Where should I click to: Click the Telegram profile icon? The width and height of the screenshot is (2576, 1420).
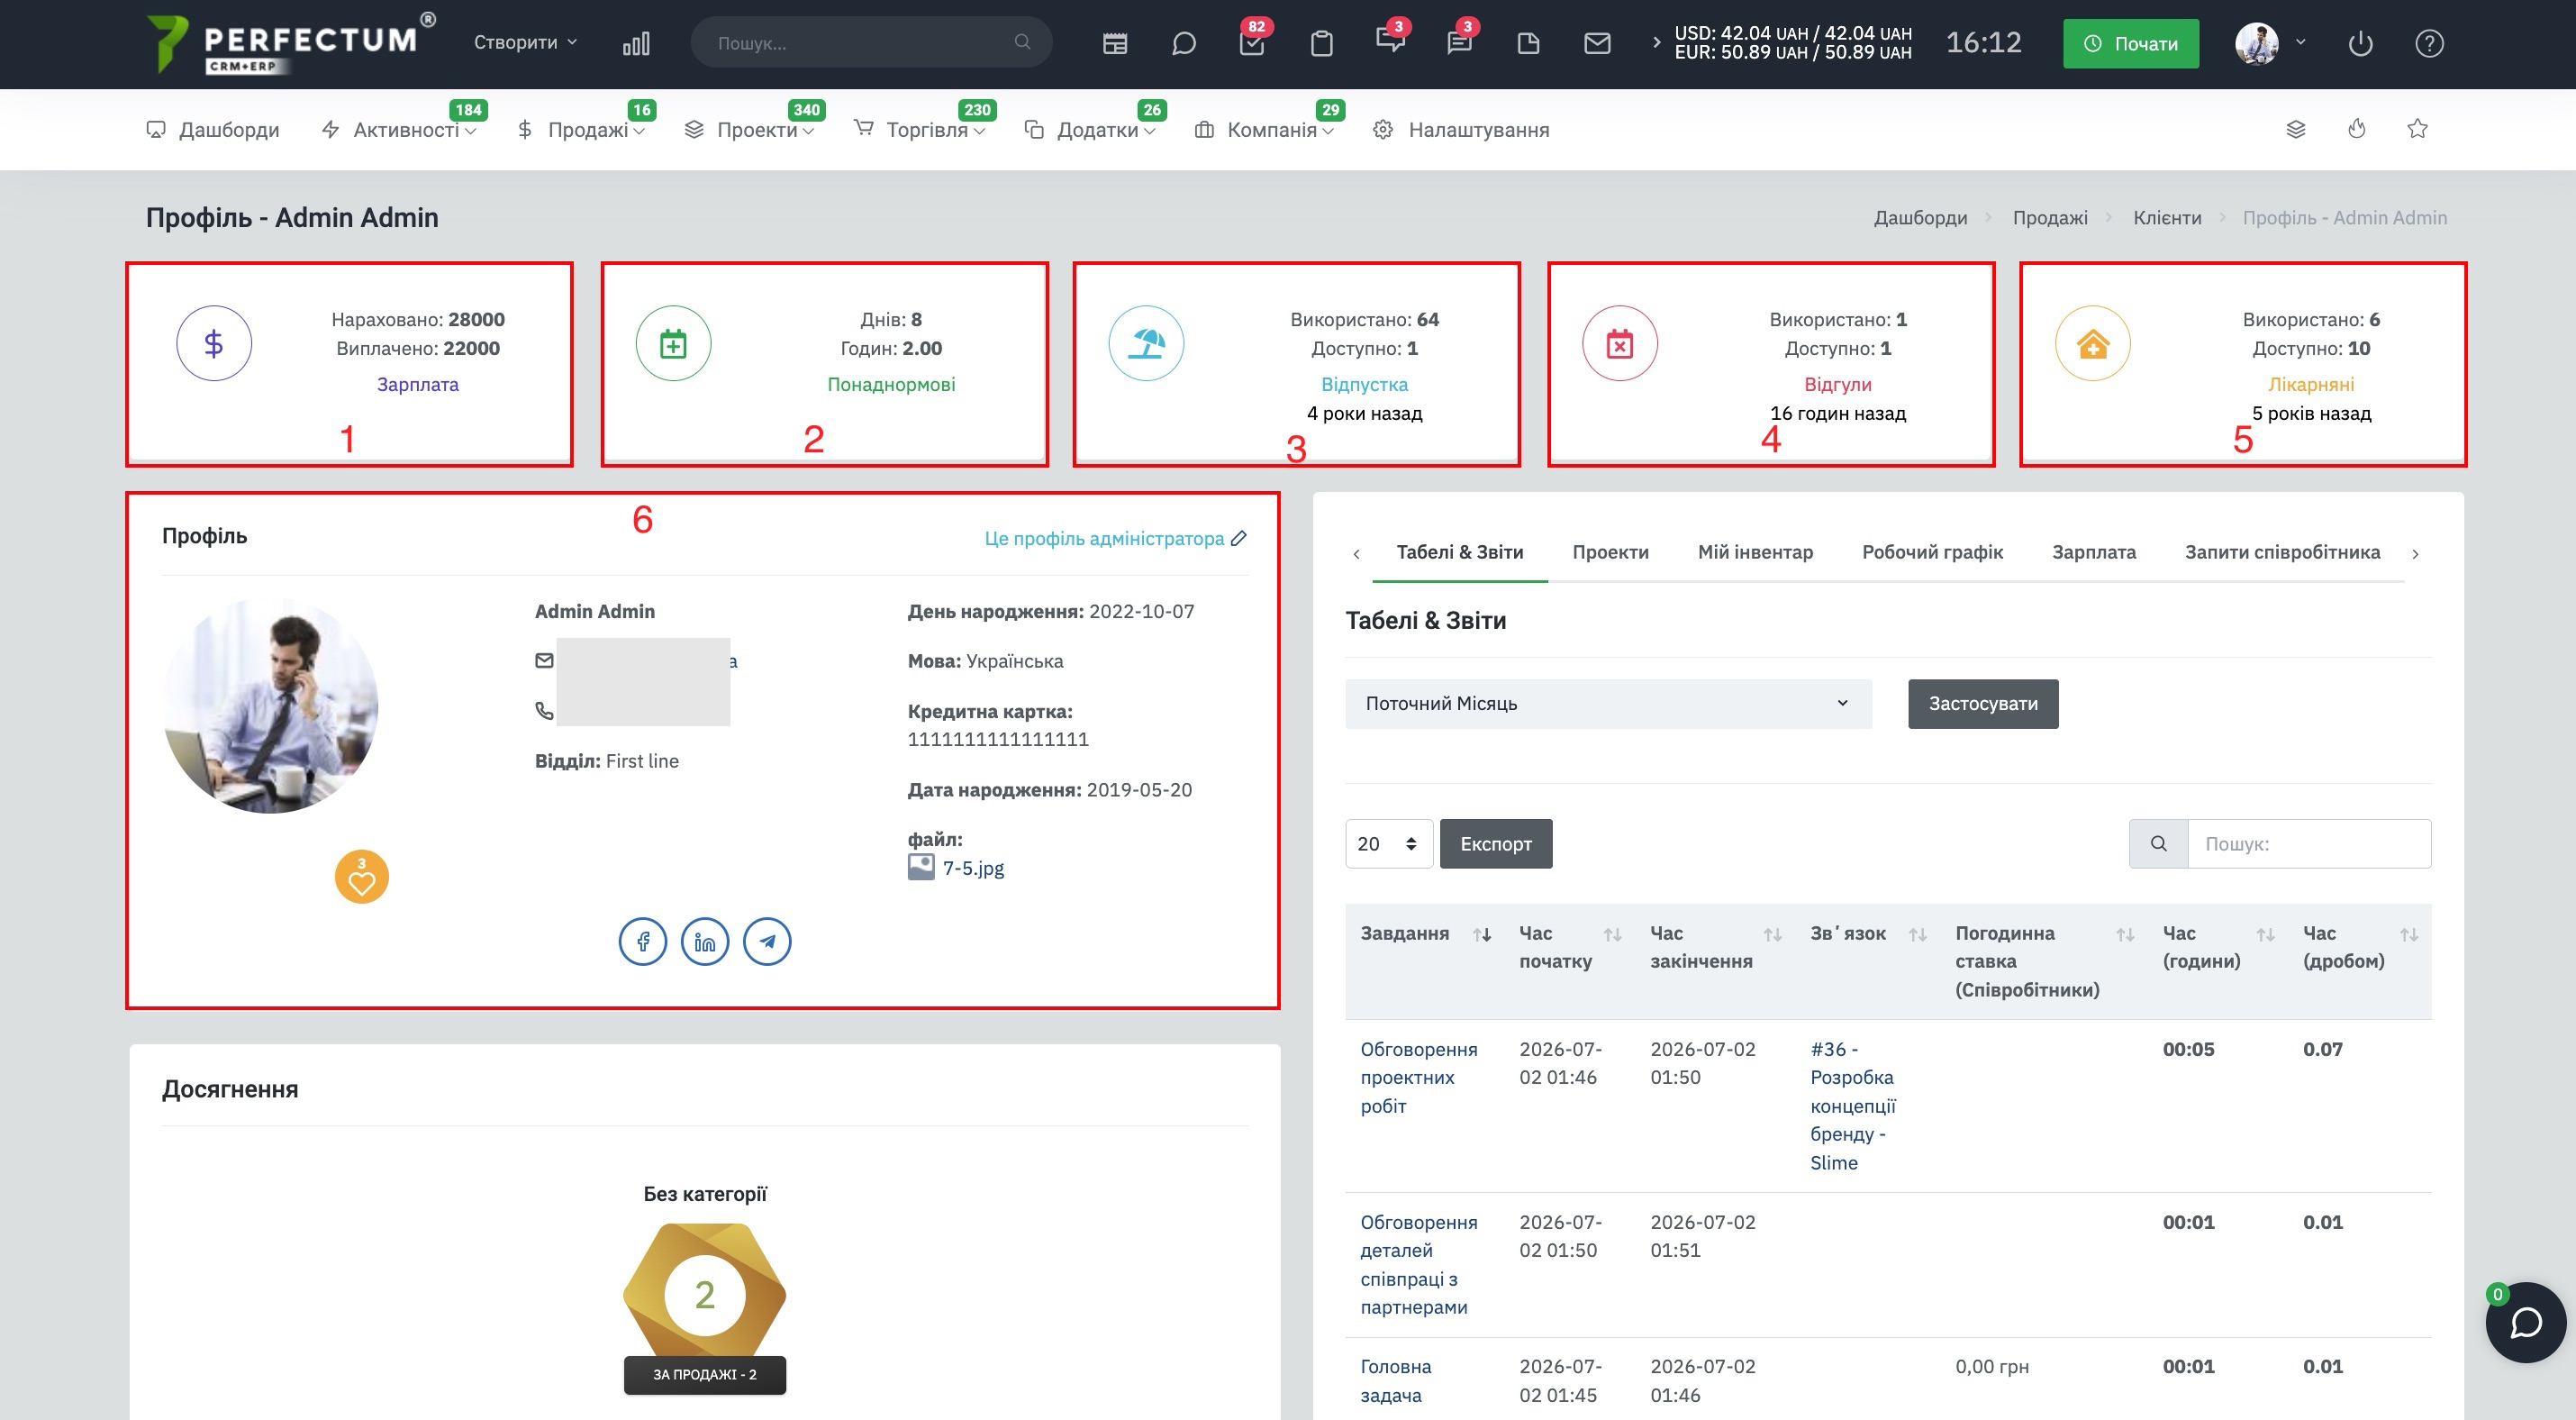[767, 941]
